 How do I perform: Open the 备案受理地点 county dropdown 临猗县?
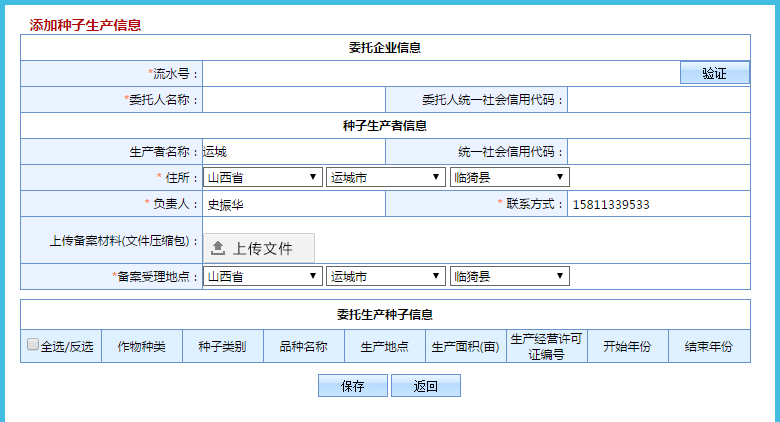pos(509,276)
